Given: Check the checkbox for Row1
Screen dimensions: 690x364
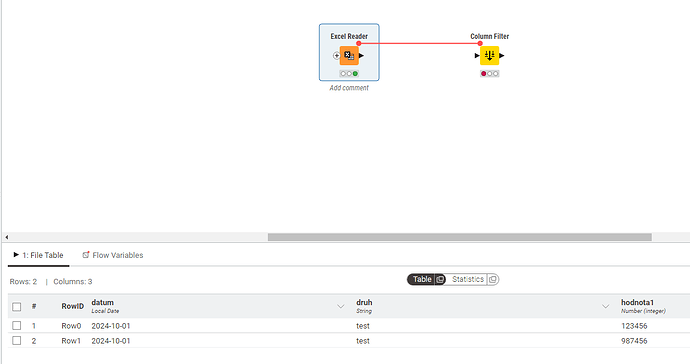Looking at the screenshot, I should pyautogui.click(x=17, y=340).
